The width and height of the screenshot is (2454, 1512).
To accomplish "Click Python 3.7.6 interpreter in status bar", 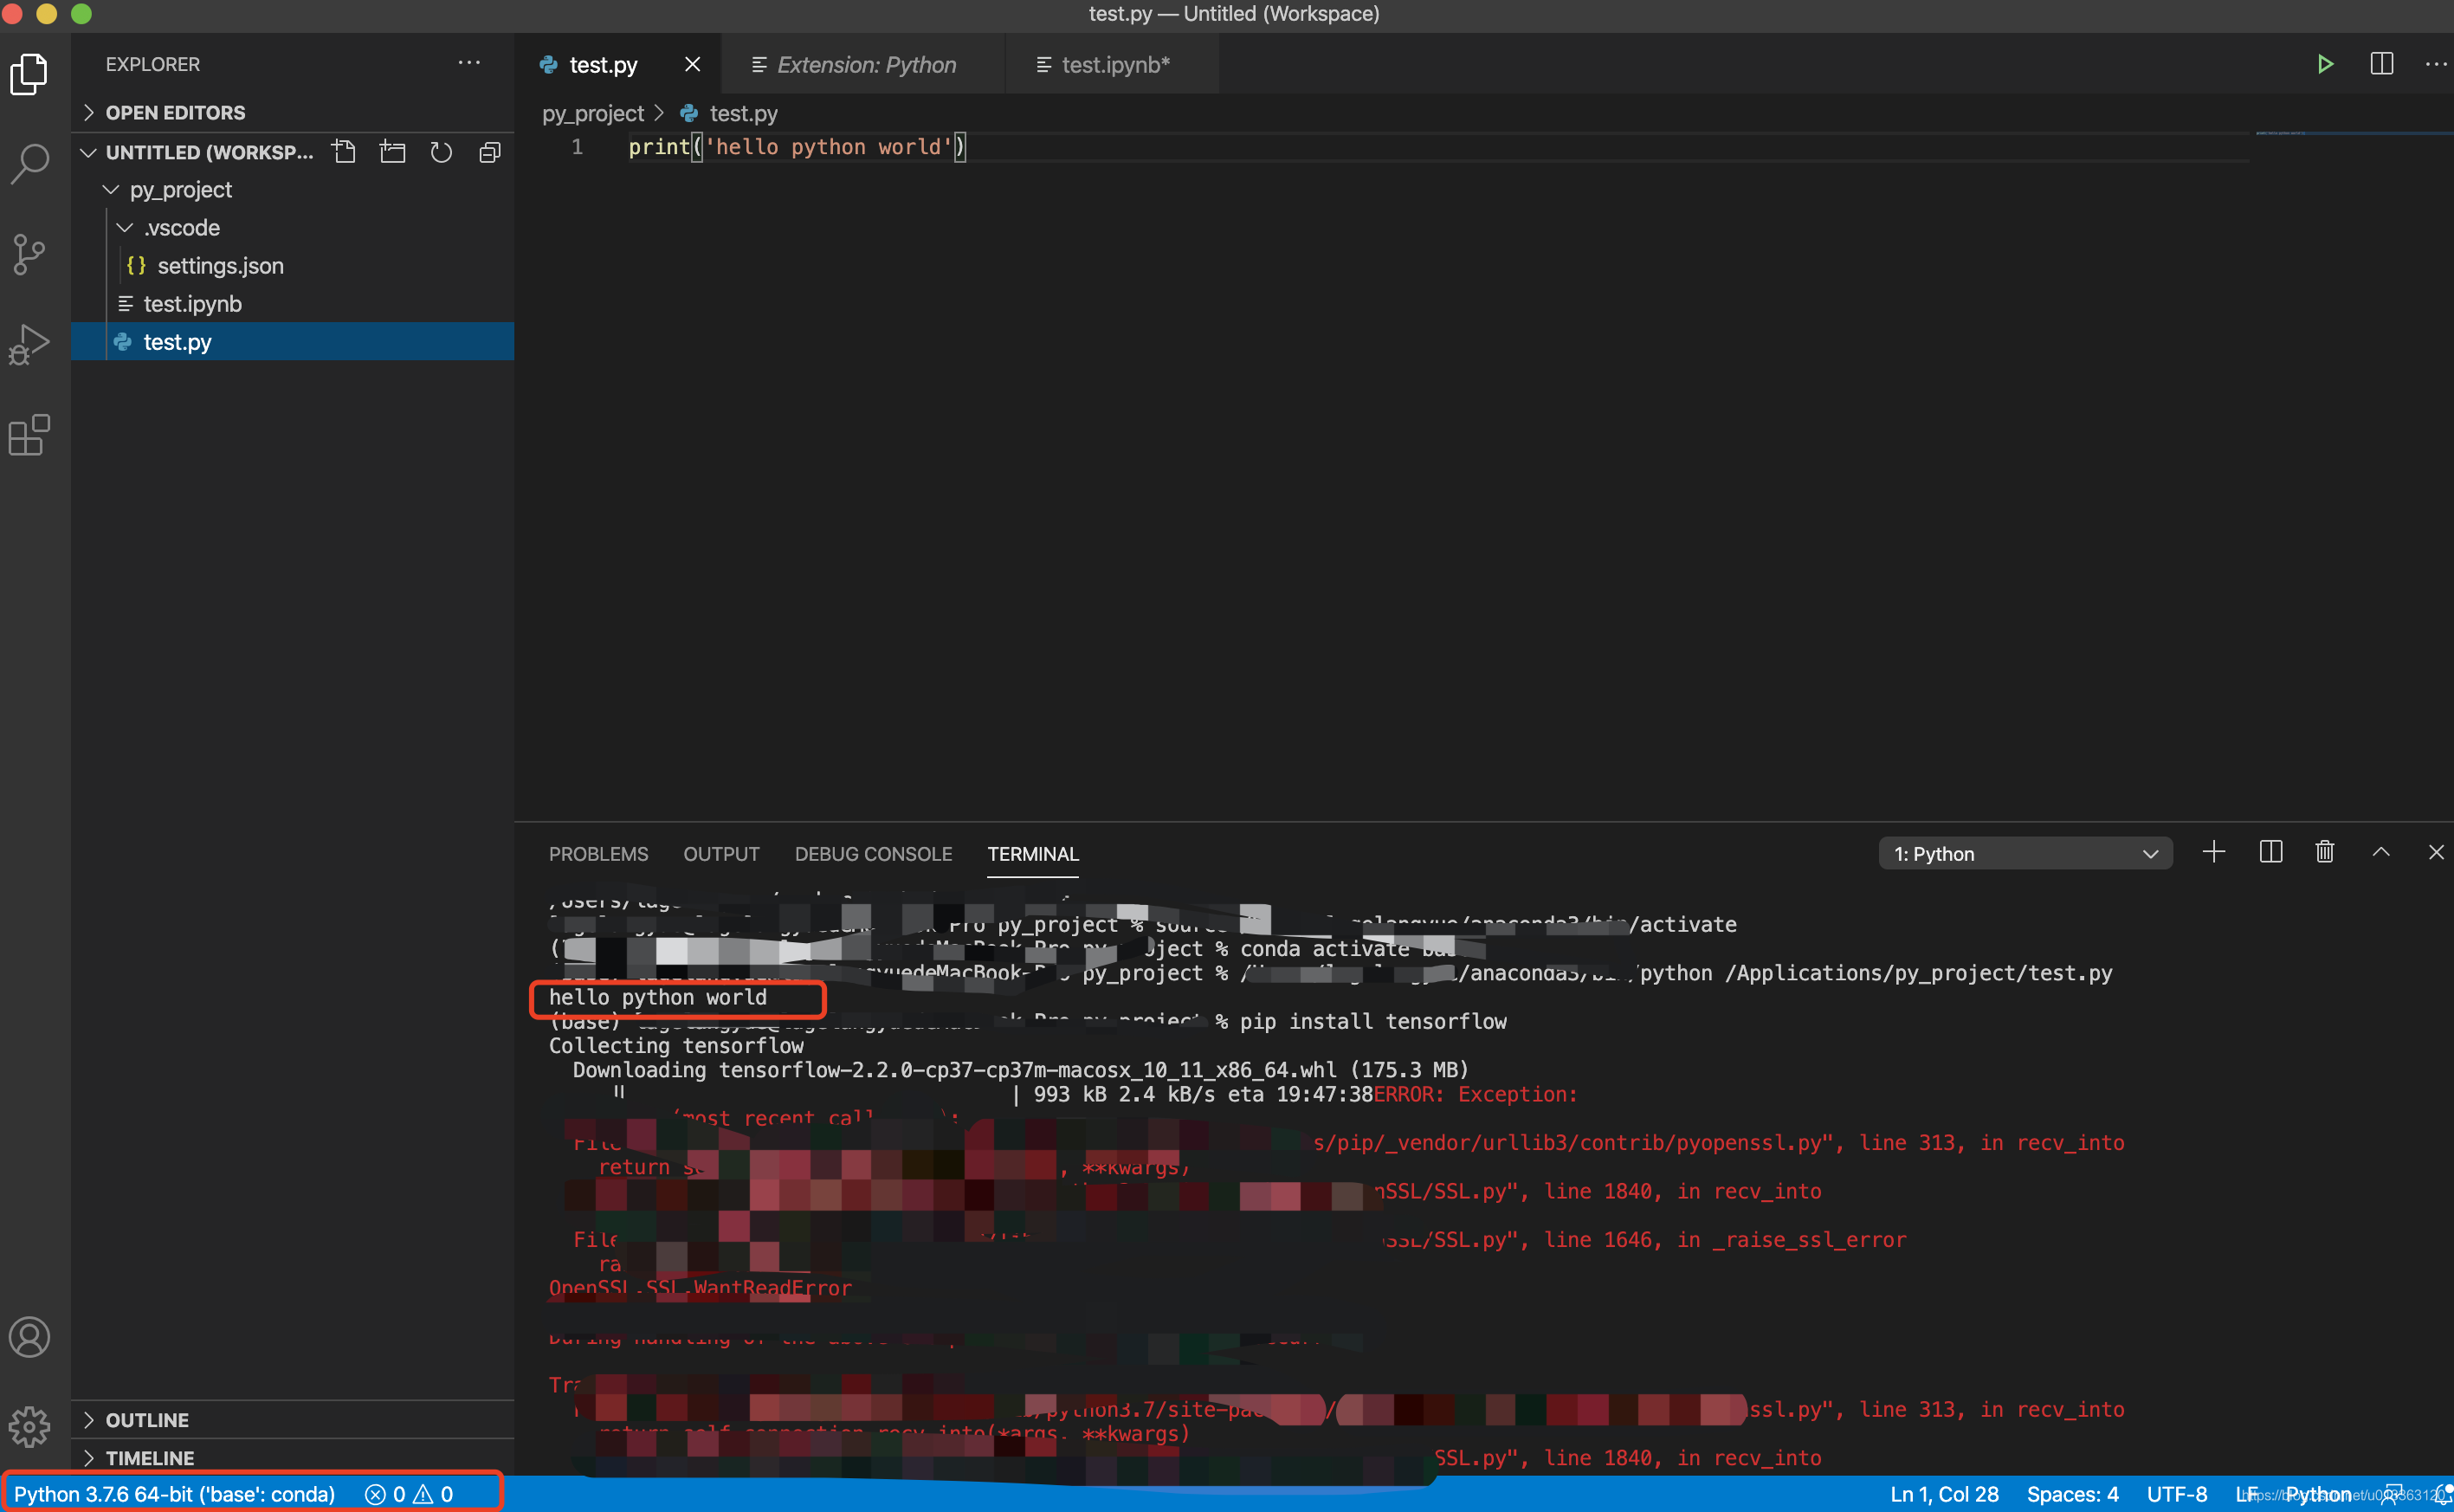I will tap(174, 1494).
